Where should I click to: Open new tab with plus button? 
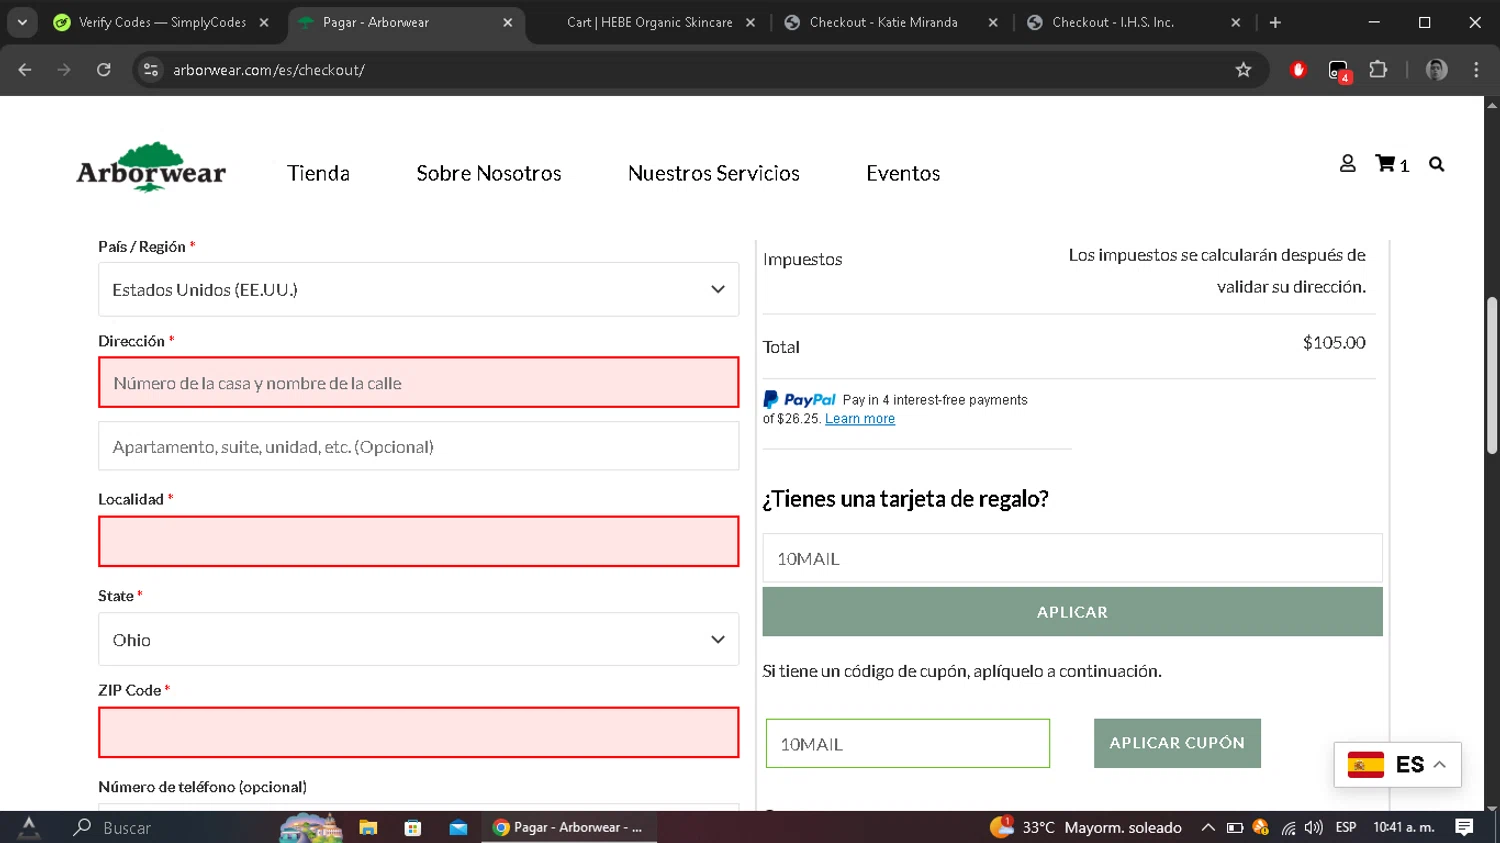1275,22
